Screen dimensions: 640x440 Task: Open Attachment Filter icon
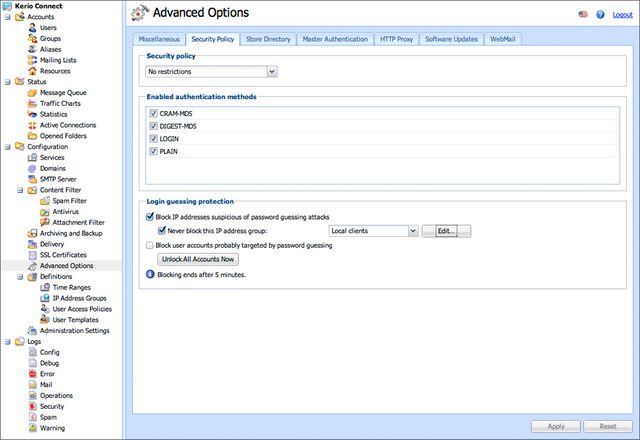(45, 222)
